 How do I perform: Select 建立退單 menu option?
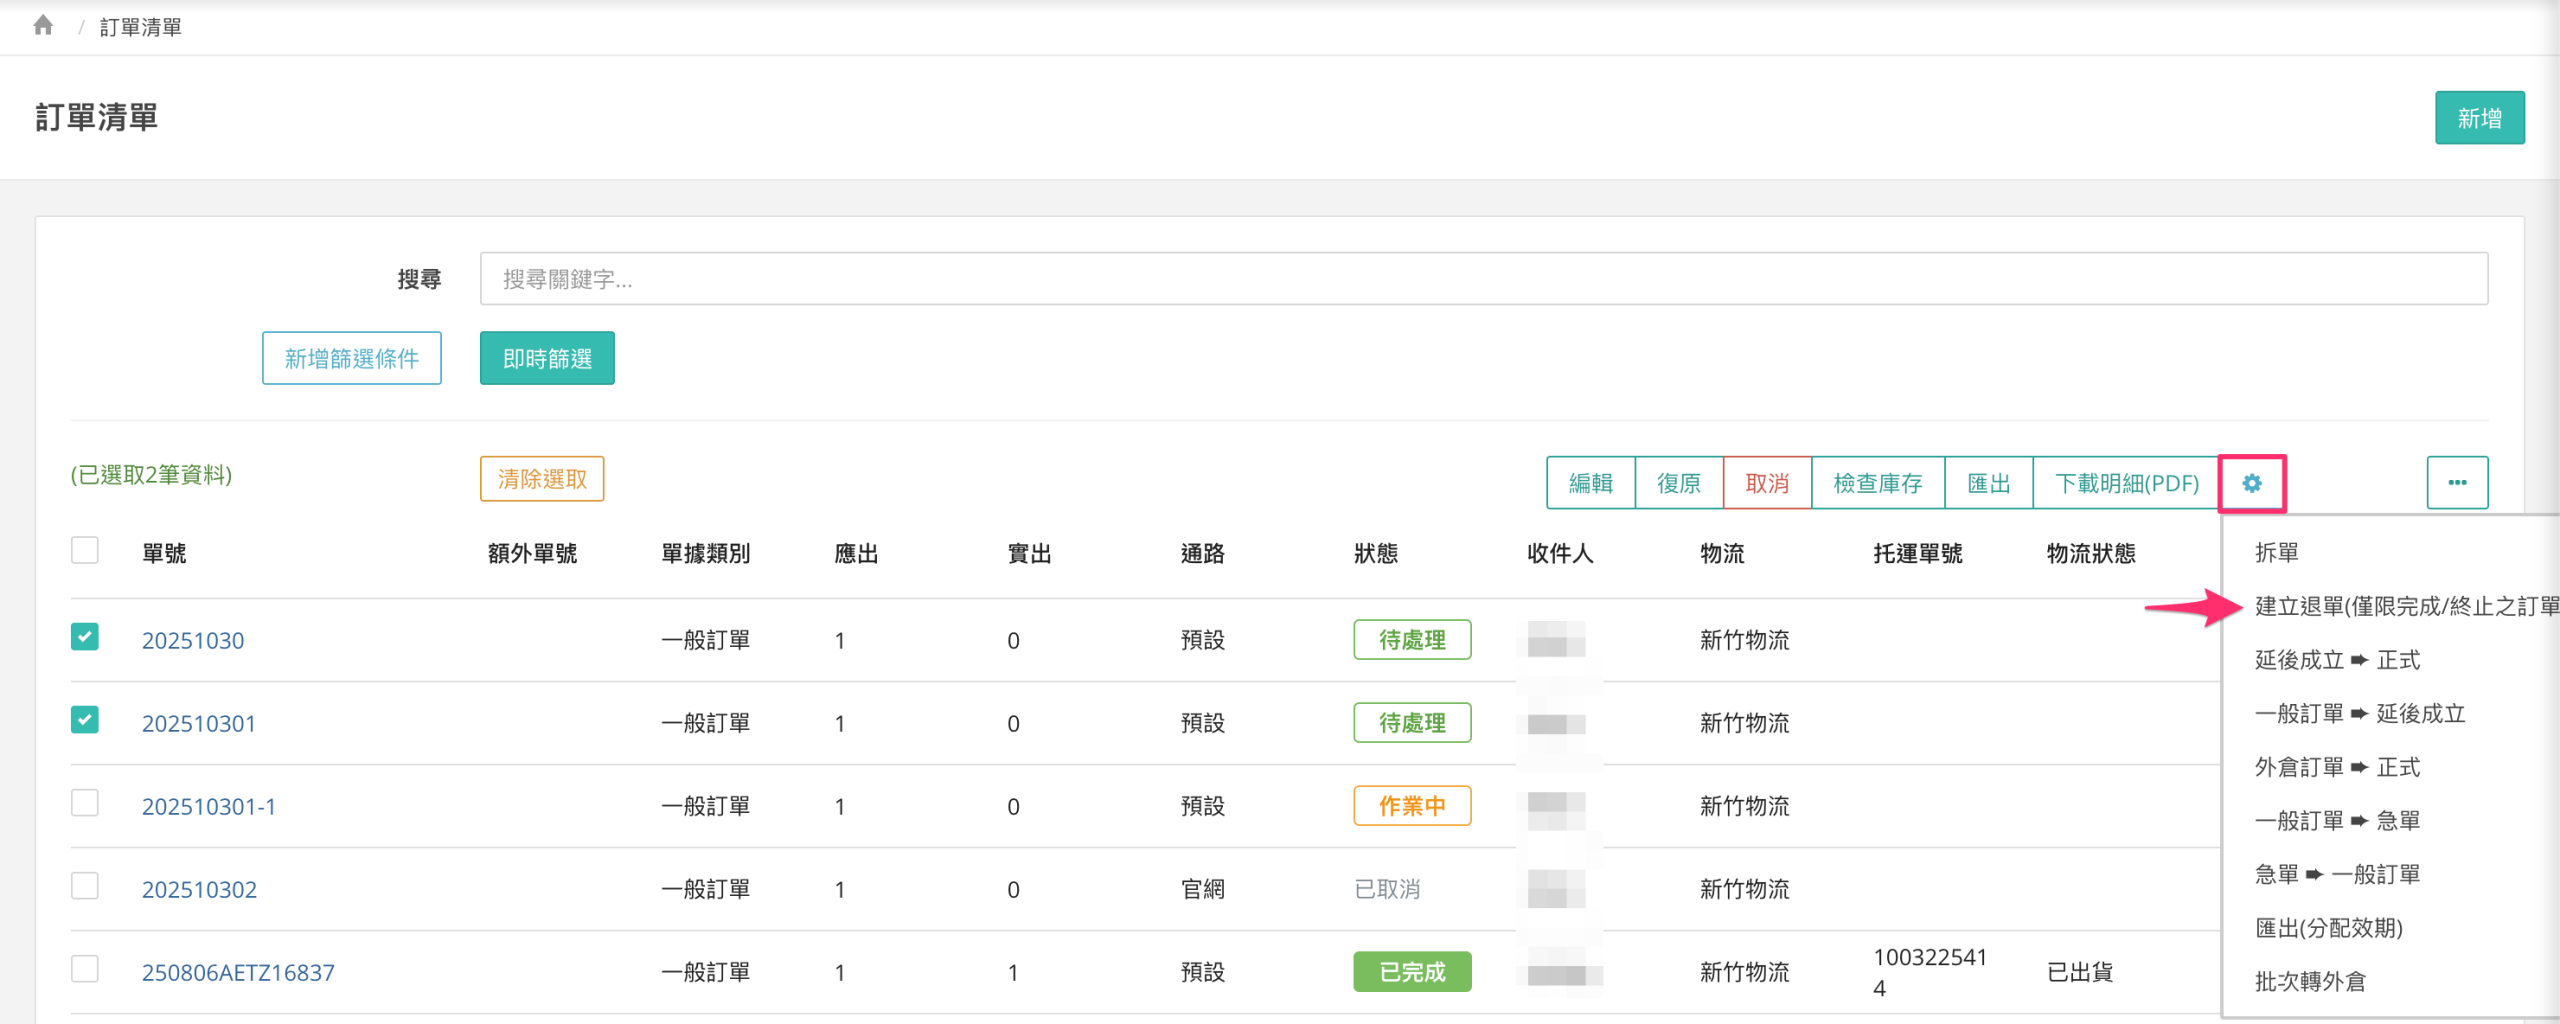tap(2400, 607)
